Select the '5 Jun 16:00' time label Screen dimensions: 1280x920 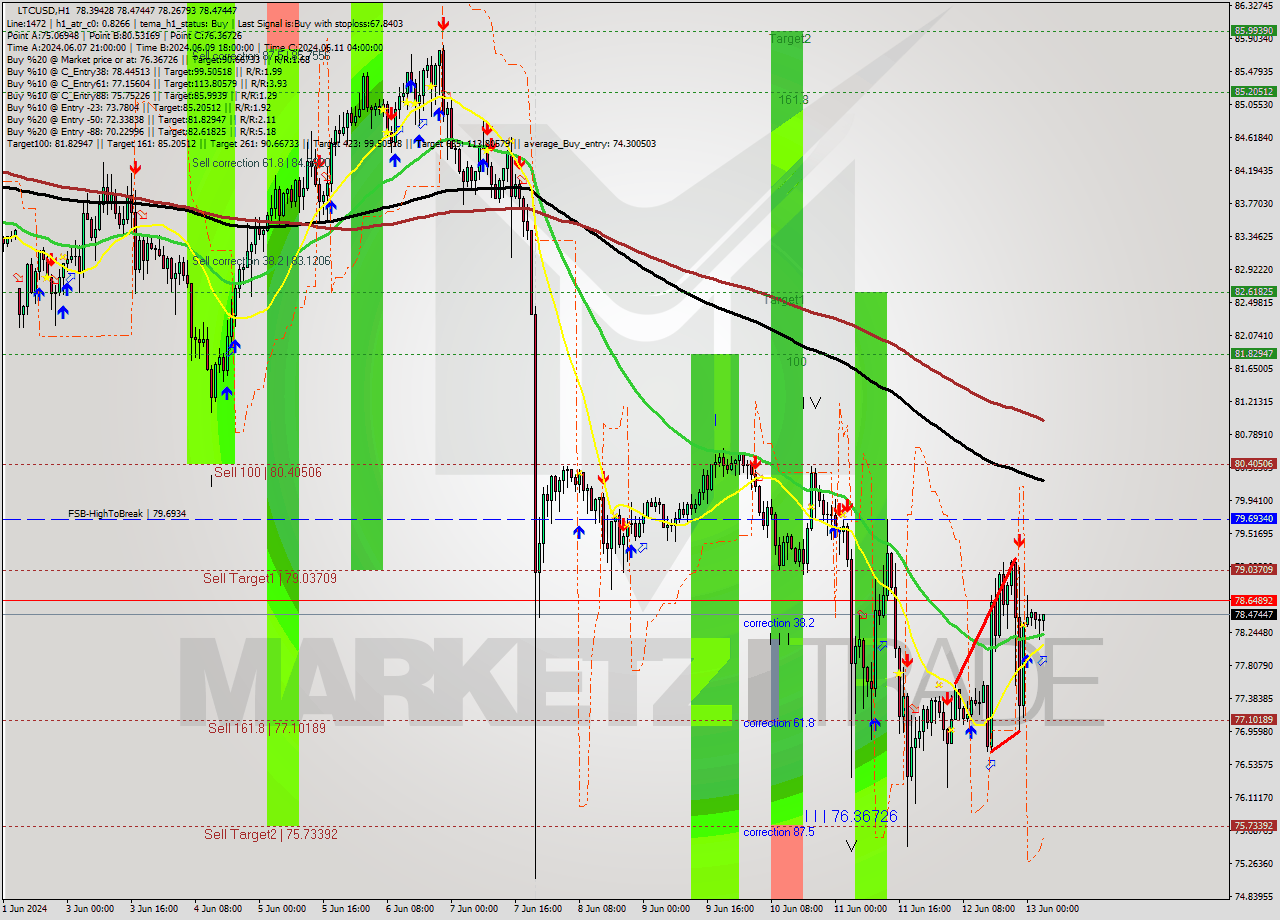[345, 908]
